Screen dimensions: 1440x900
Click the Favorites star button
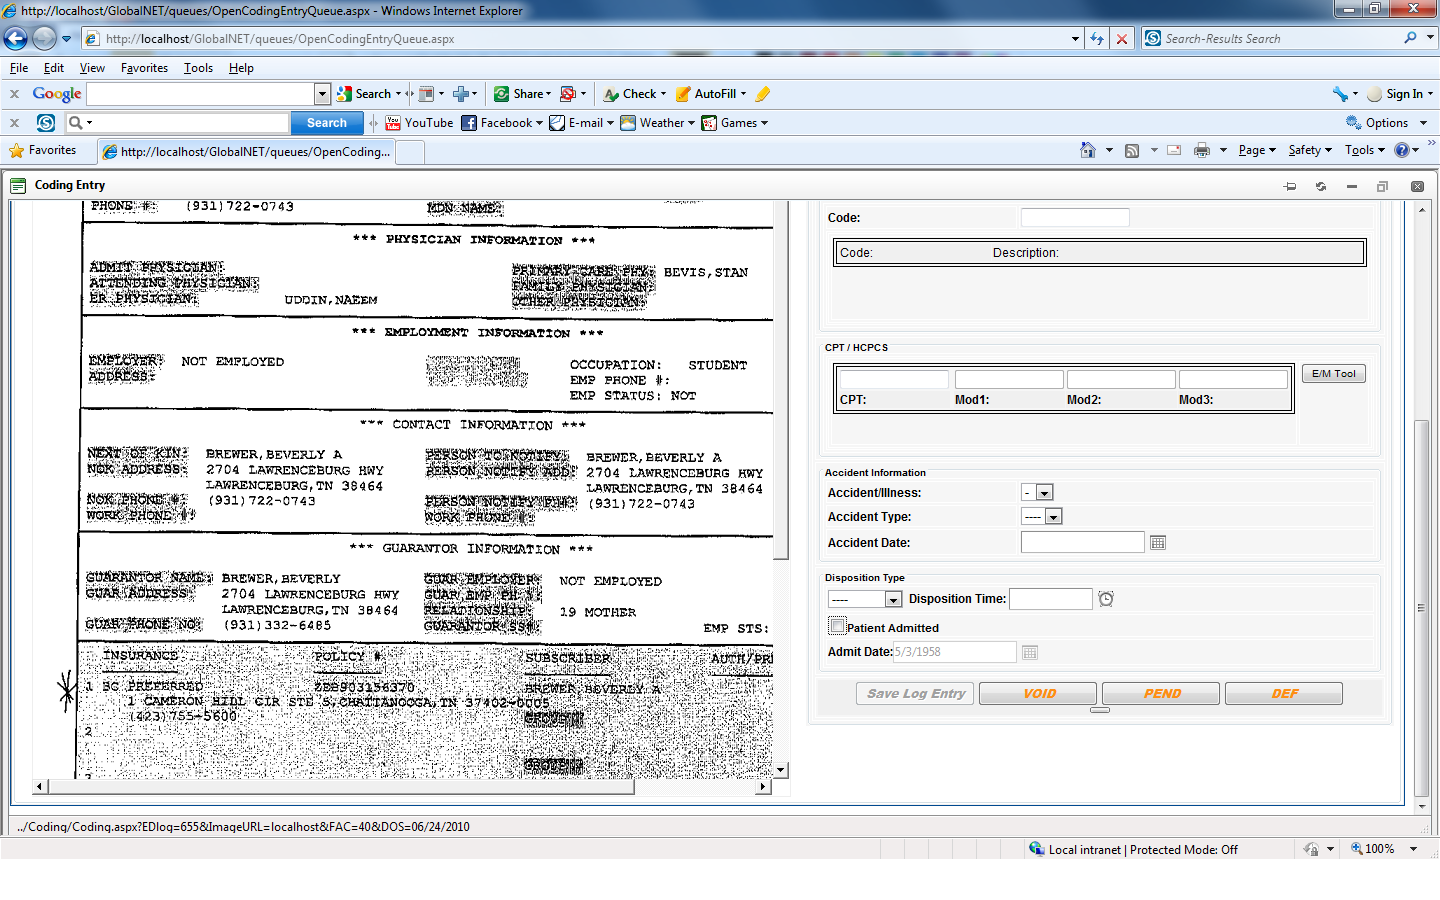click(43, 150)
